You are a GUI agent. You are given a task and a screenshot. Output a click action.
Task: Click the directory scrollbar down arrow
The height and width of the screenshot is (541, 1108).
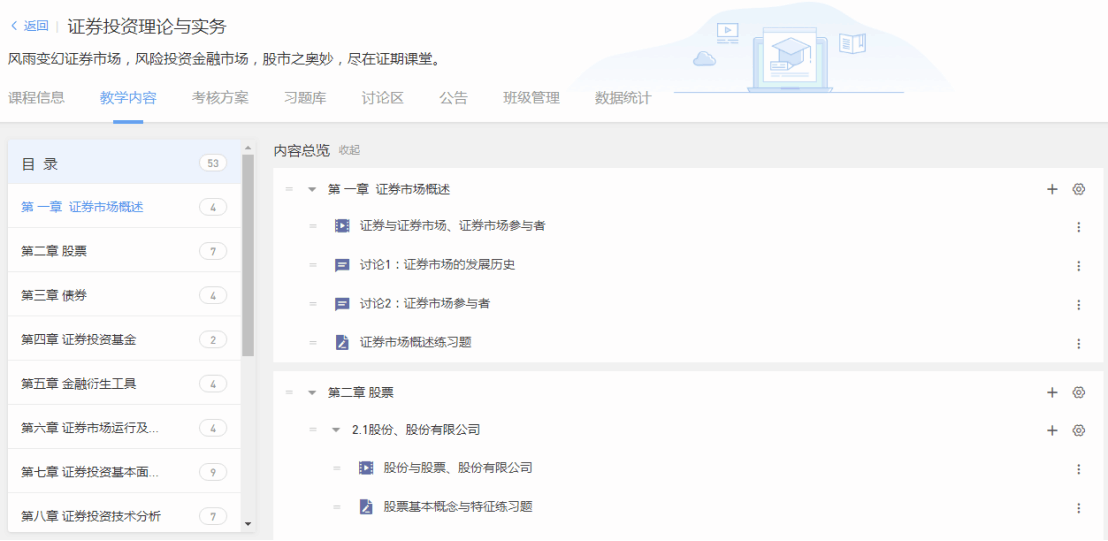pyautogui.click(x=248, y=523)
